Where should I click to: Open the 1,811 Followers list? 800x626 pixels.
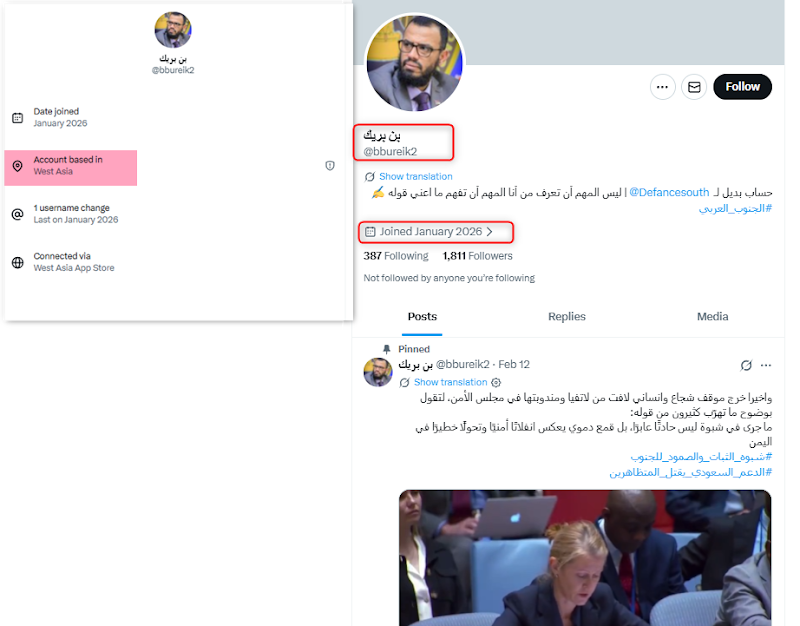478,256
